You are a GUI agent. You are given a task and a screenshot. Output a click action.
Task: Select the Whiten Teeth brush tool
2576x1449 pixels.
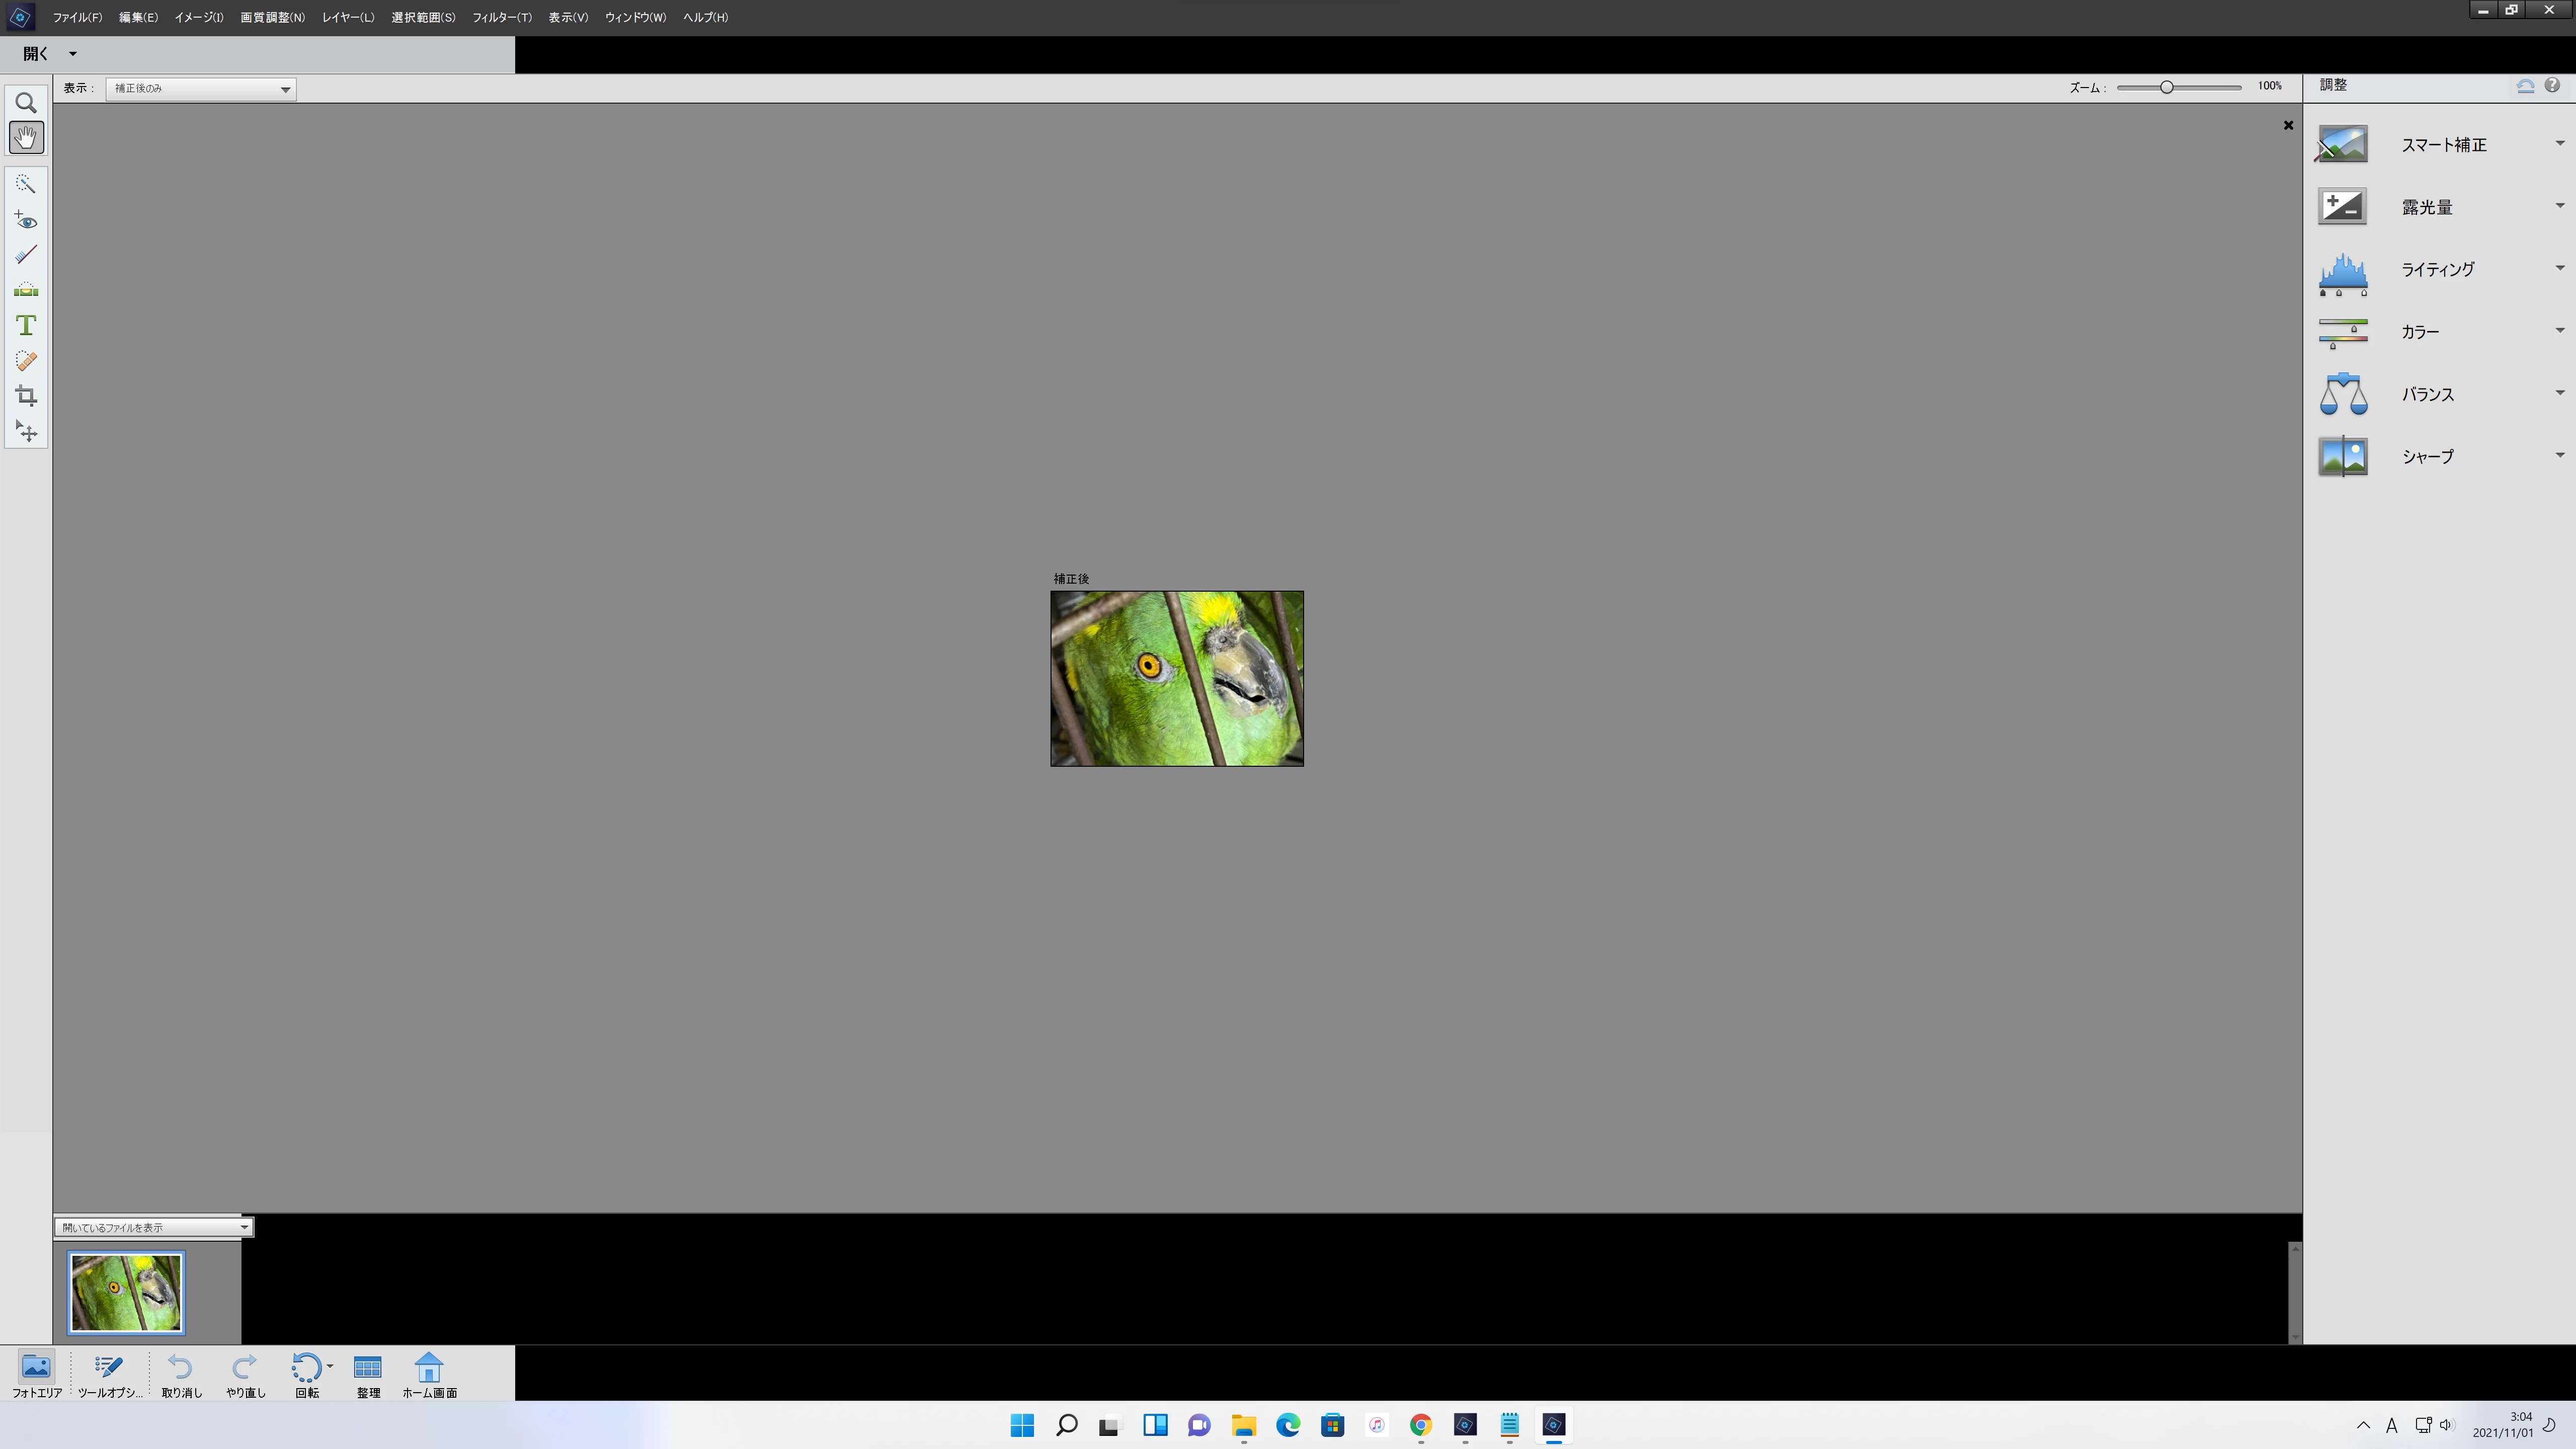pyautogui.click(x=26, y=255)
